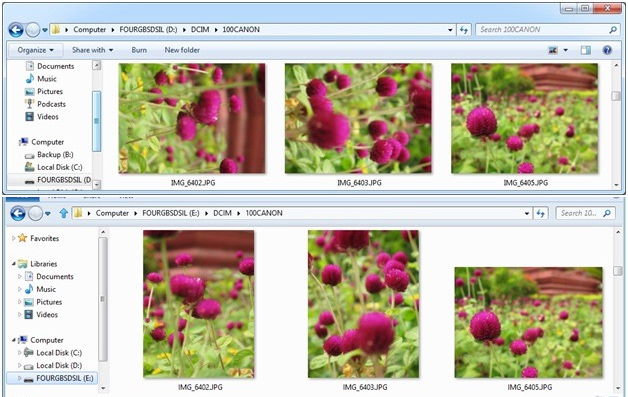The image size is (628, 397).
Task: Select DCIM breadcrumb in bottom window
Action: [223, 213]
